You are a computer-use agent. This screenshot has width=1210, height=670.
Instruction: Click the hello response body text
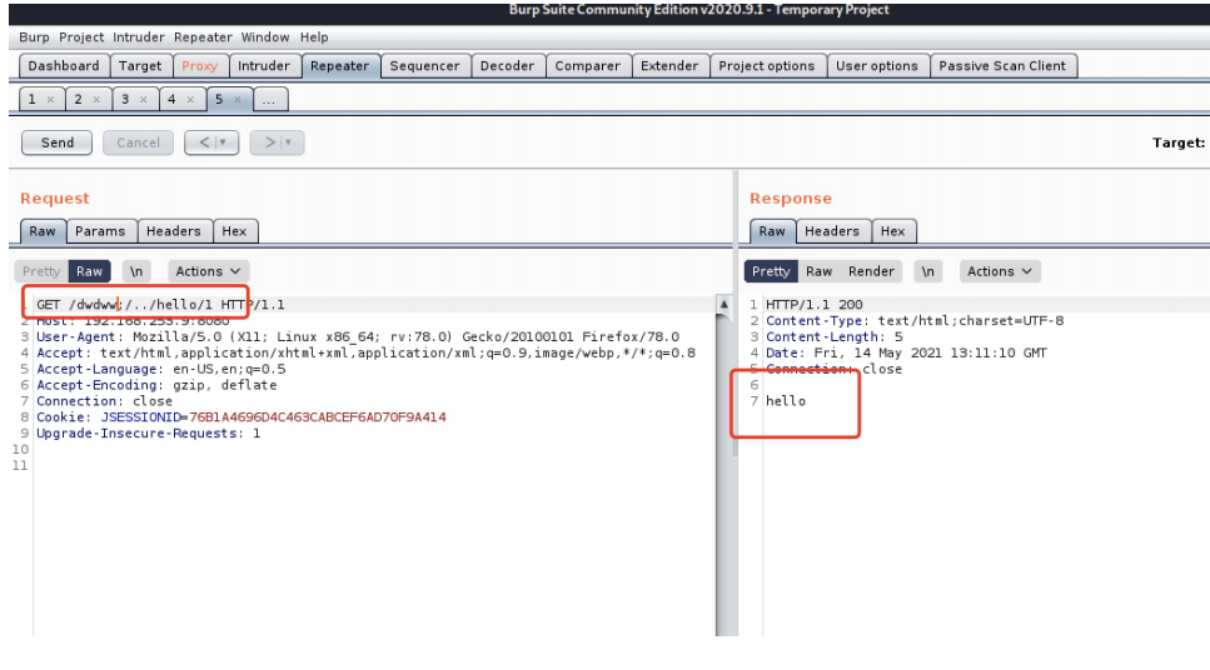tap(786, 401)
